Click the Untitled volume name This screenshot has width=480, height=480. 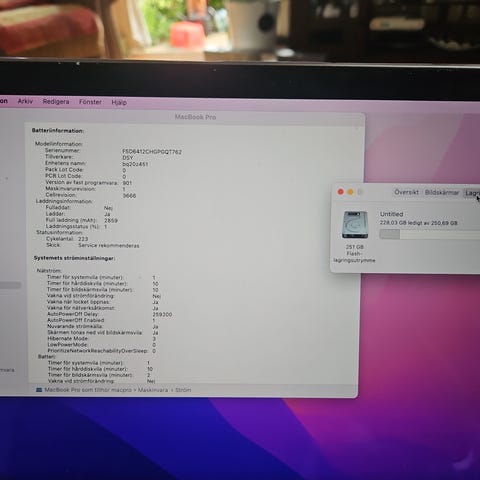tap(391, 214)
